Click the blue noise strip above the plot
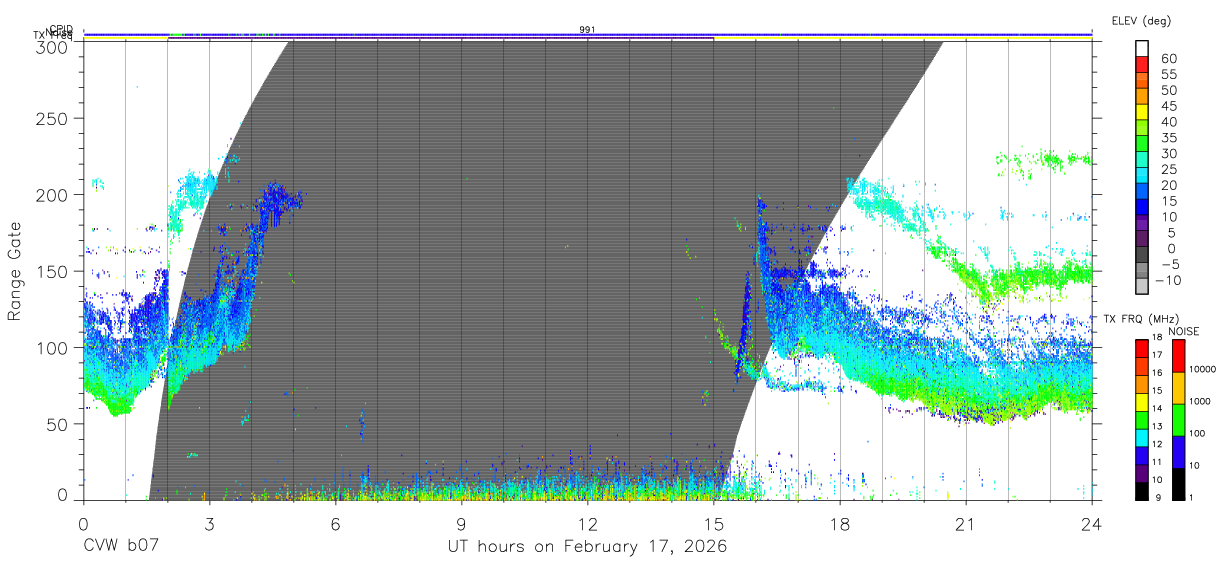 point(588,34)
